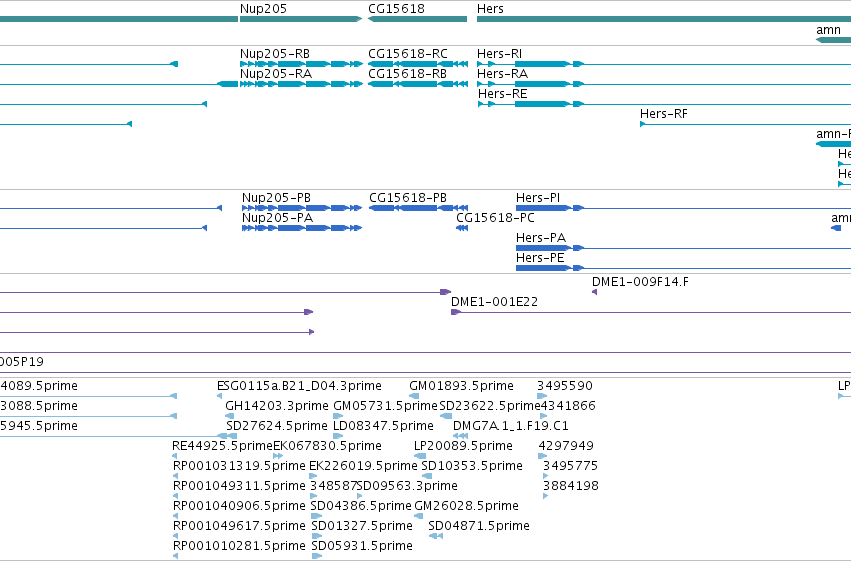Click the Hers-RF transcript label
The height and width of the screenshot is (561, 851).
(664, 114)
